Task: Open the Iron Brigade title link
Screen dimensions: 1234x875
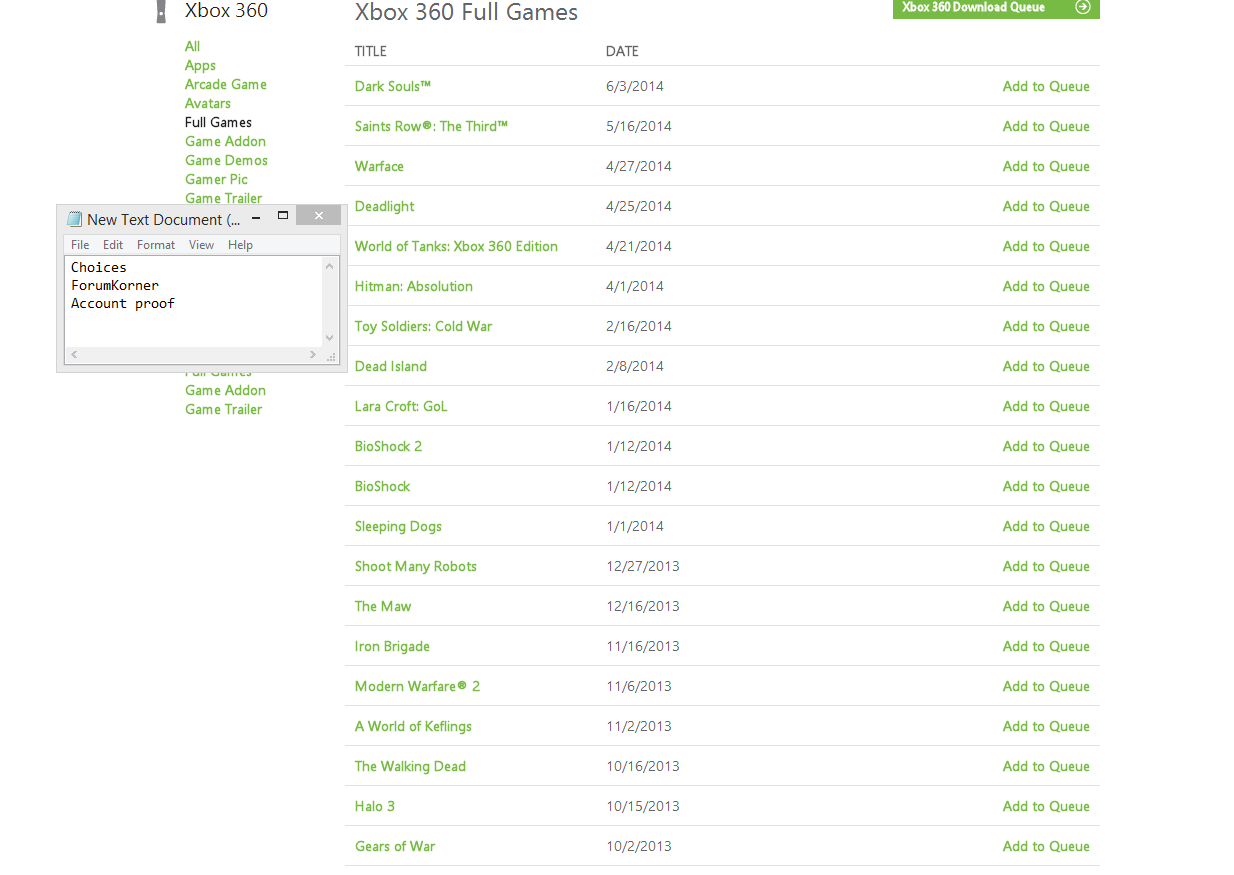Action: [x=392, y=646]
